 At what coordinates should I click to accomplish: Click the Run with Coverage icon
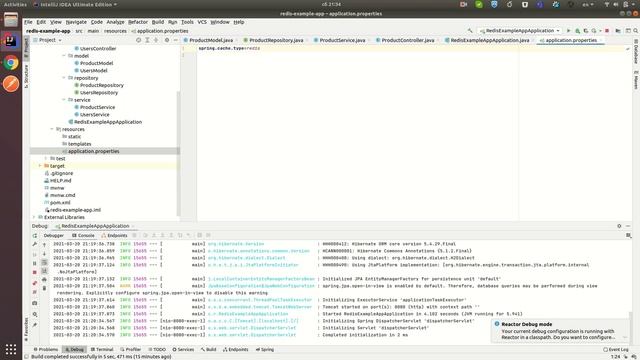(x=586, y=31)
